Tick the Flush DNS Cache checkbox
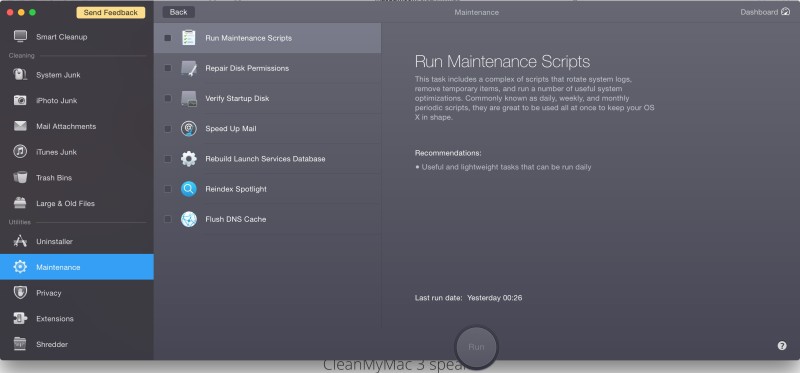 (168, 219)
